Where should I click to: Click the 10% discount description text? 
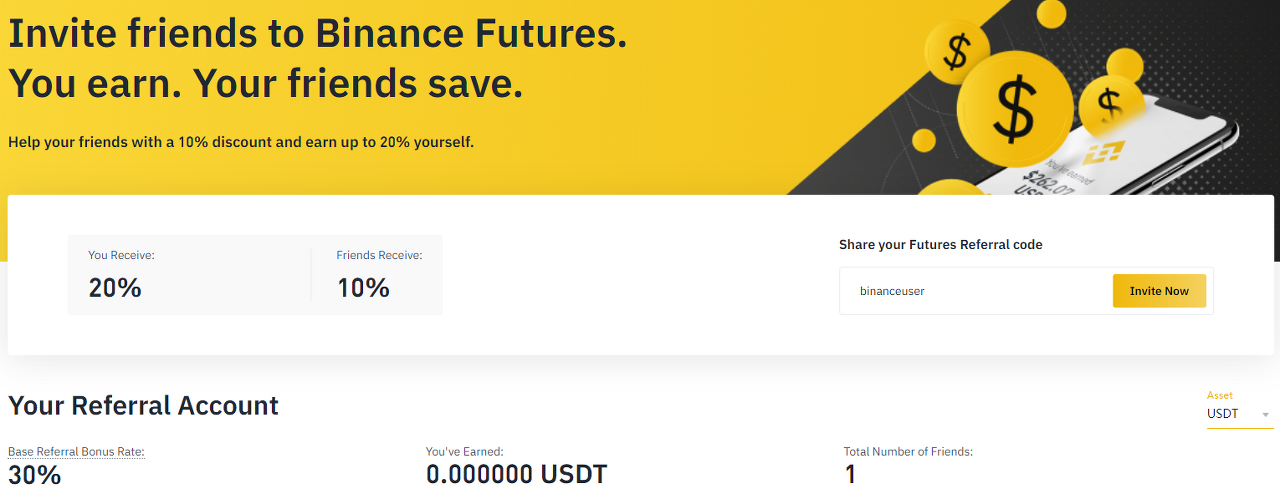tap(240, 142)
